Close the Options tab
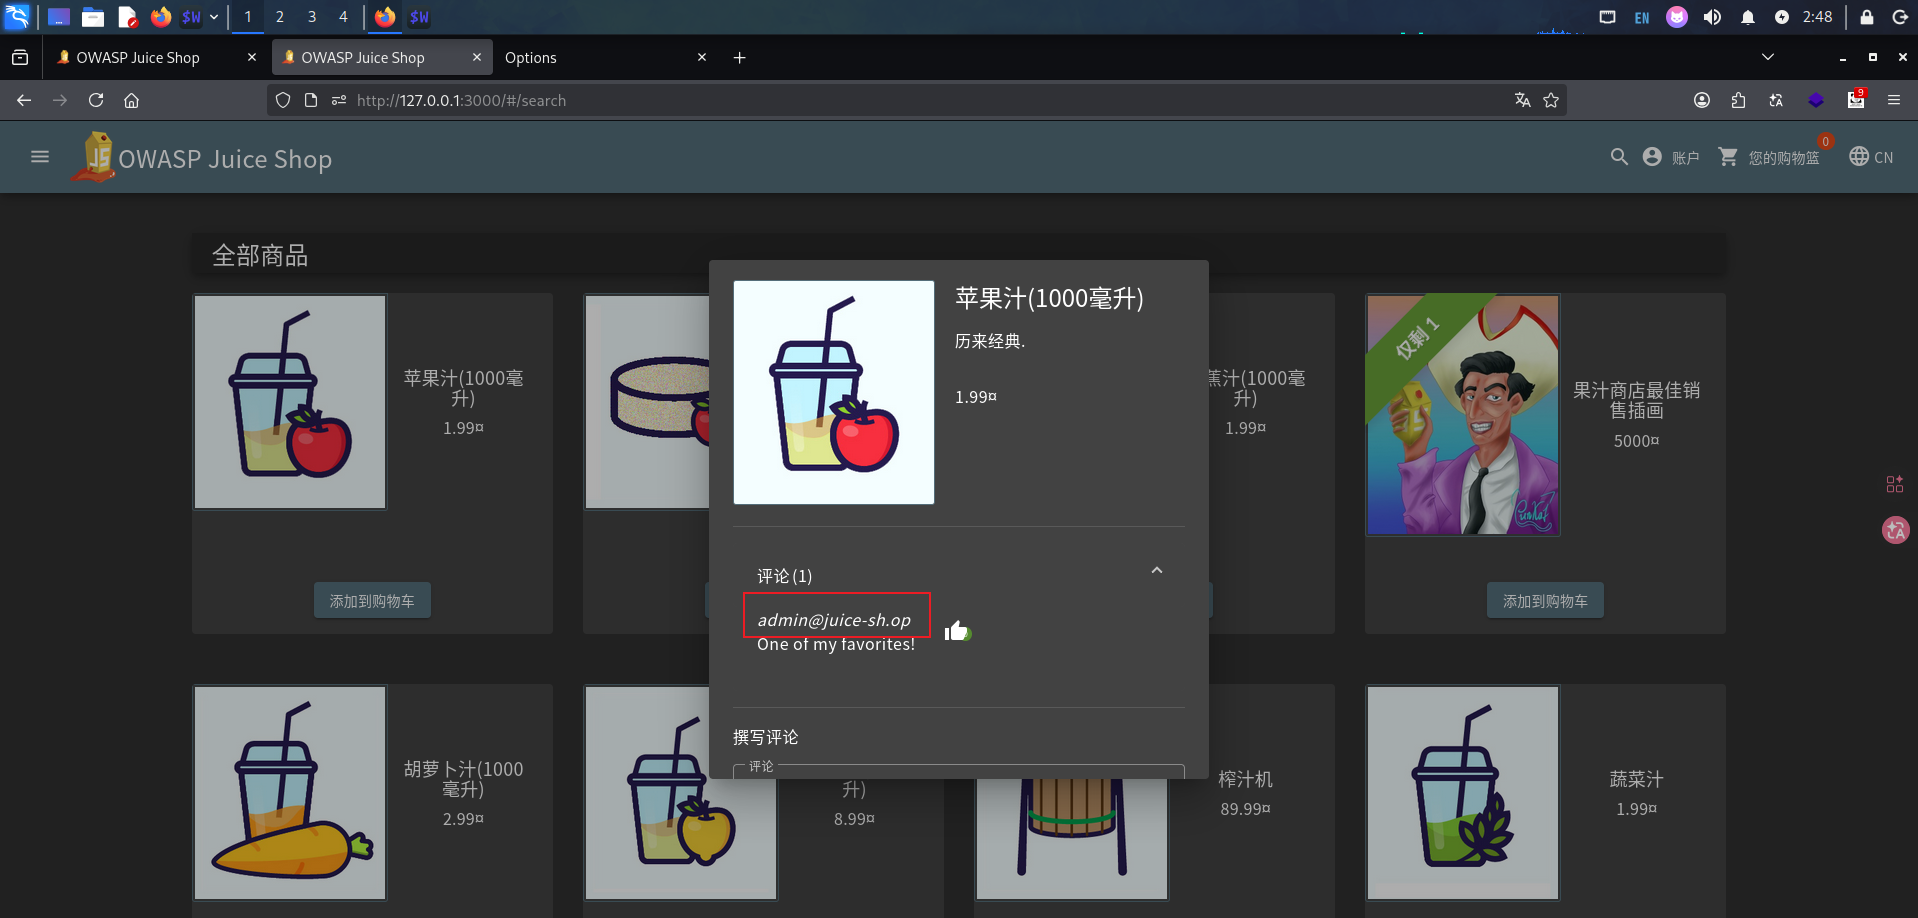Image resolution: width=1918 pixels, height=918 pixels. coord(702,58)
